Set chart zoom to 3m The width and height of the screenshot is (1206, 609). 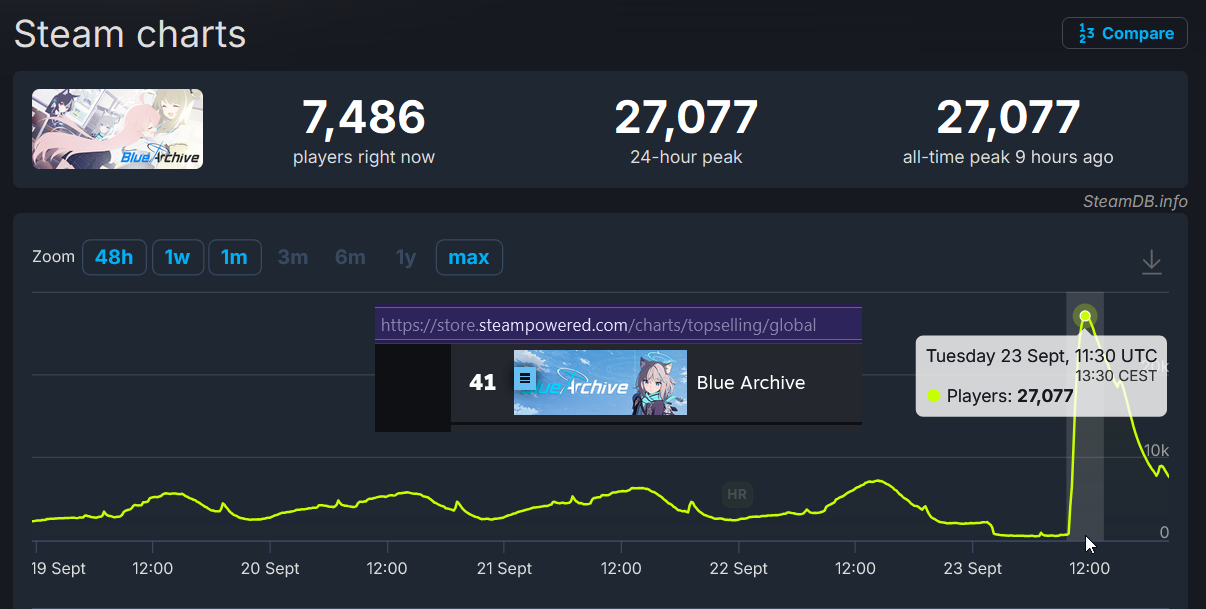point(293,257)
